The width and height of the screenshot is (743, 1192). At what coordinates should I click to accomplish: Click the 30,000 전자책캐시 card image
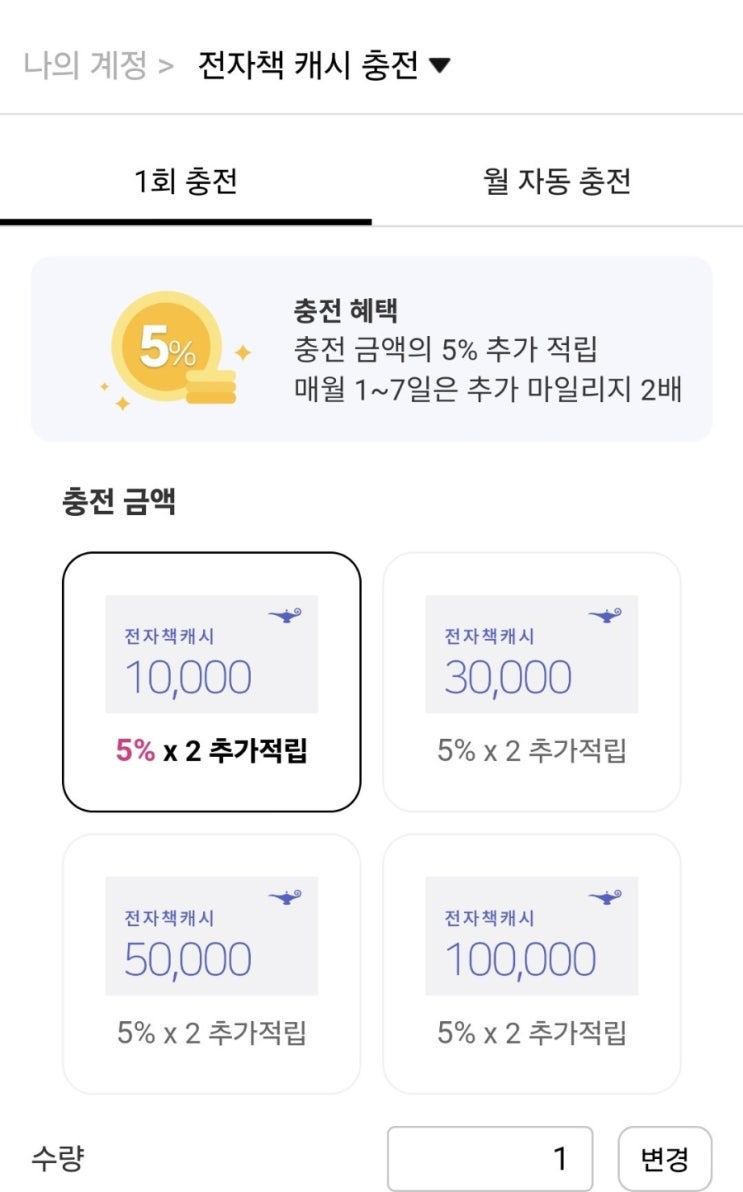point(531,655)
